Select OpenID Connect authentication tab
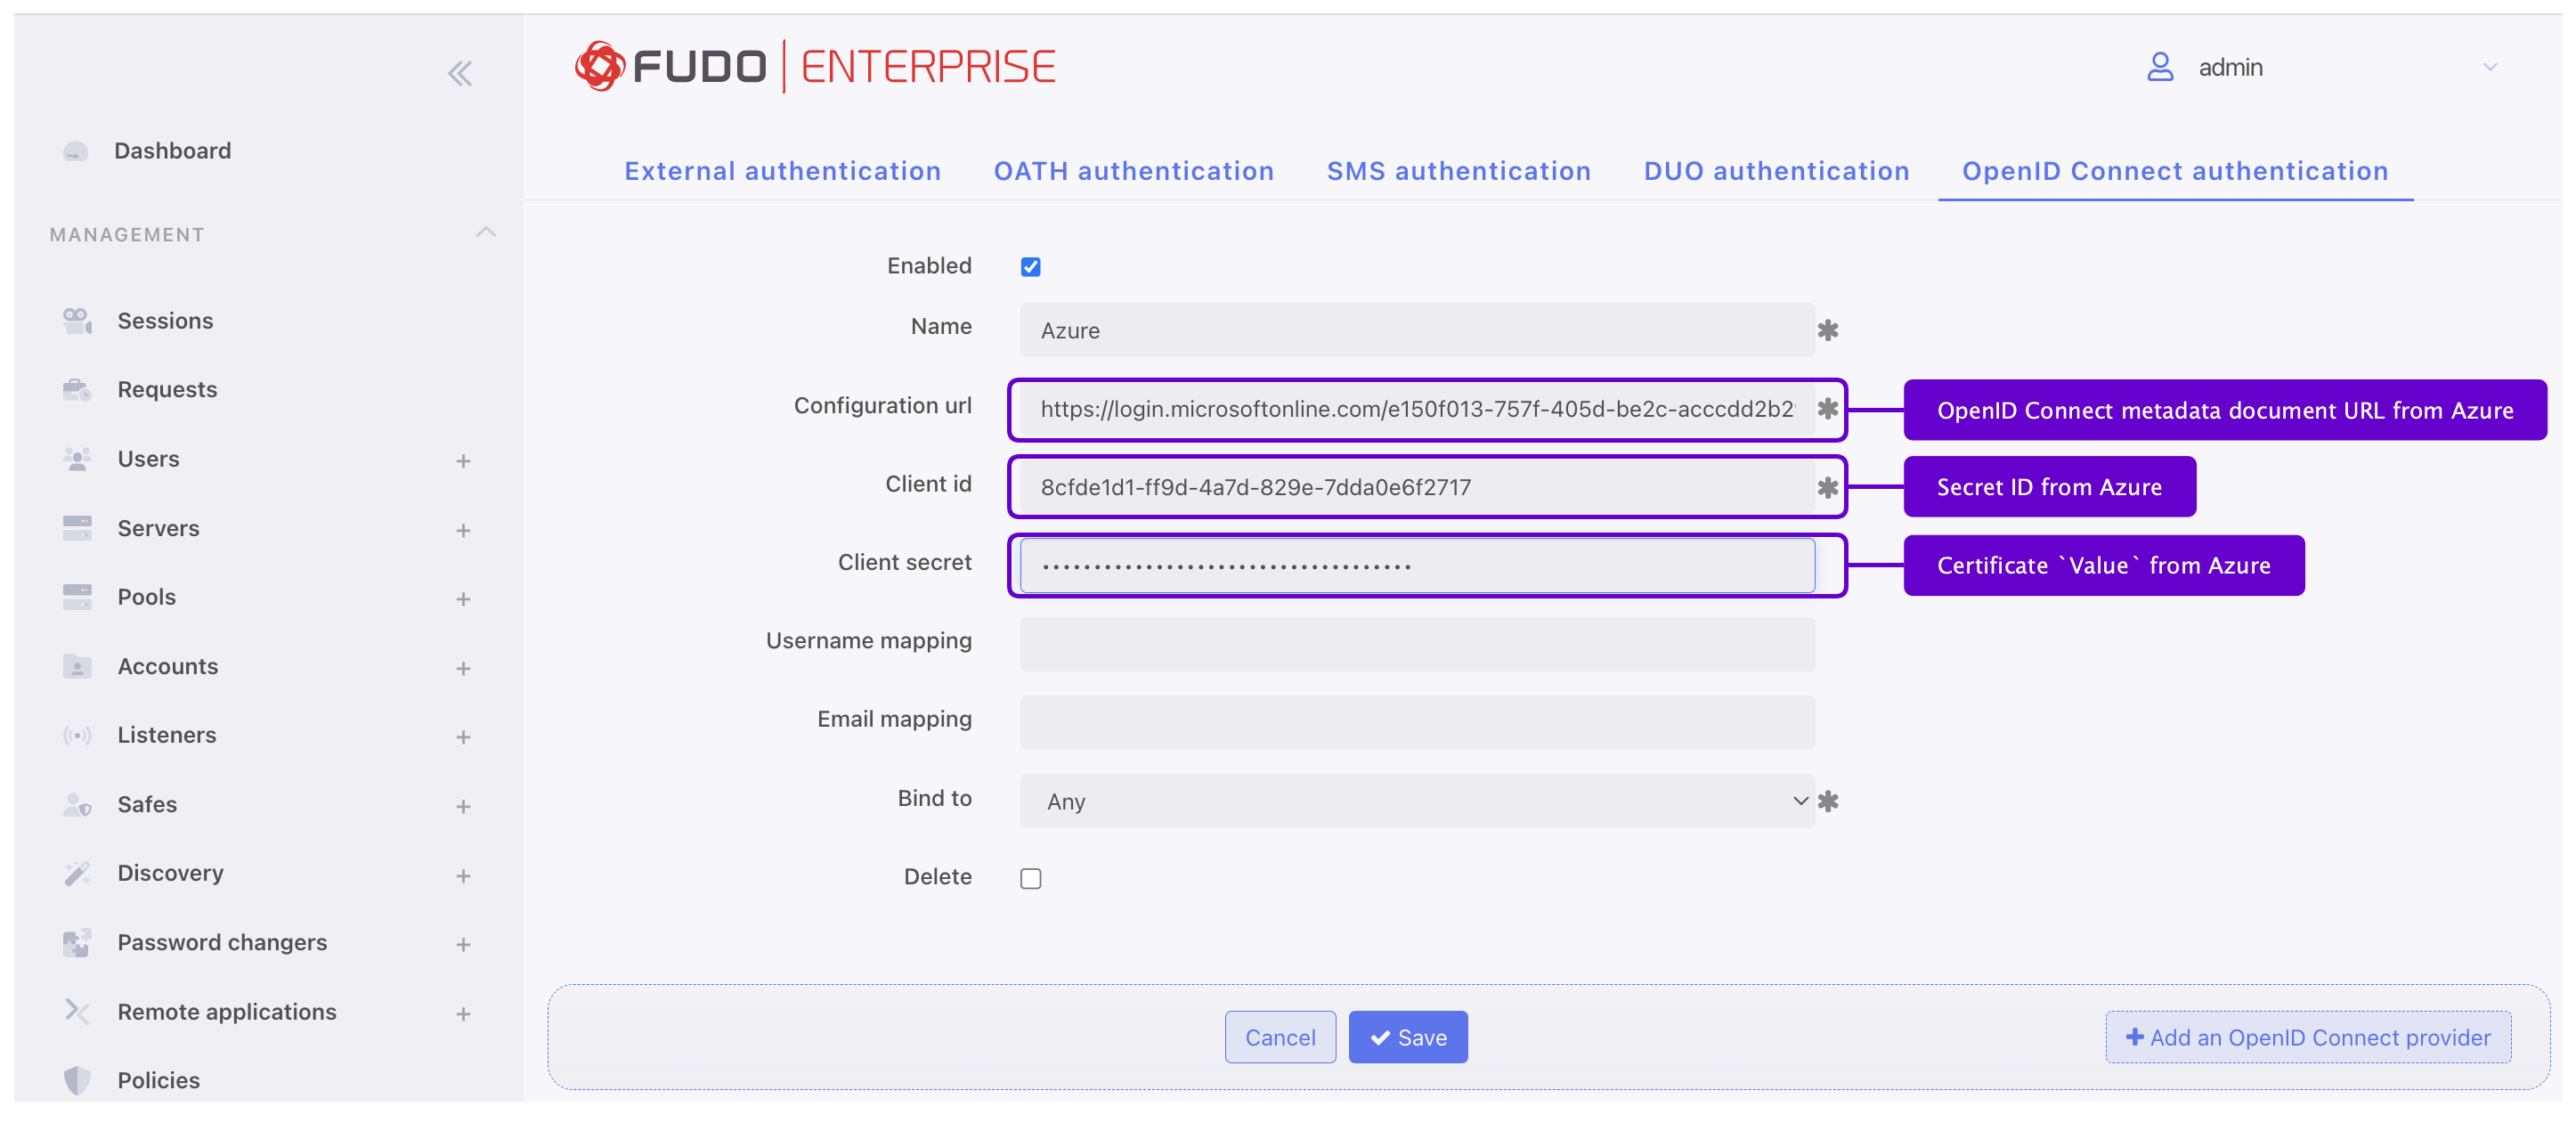The width and height of the screenshot is (2576, 1123). tap(2175, 171)
